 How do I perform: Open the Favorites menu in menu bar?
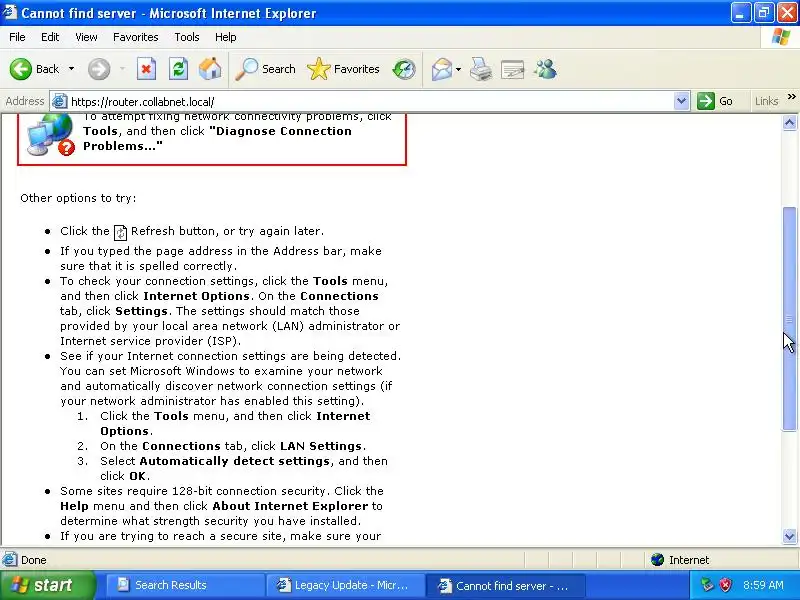click(136, 37)
